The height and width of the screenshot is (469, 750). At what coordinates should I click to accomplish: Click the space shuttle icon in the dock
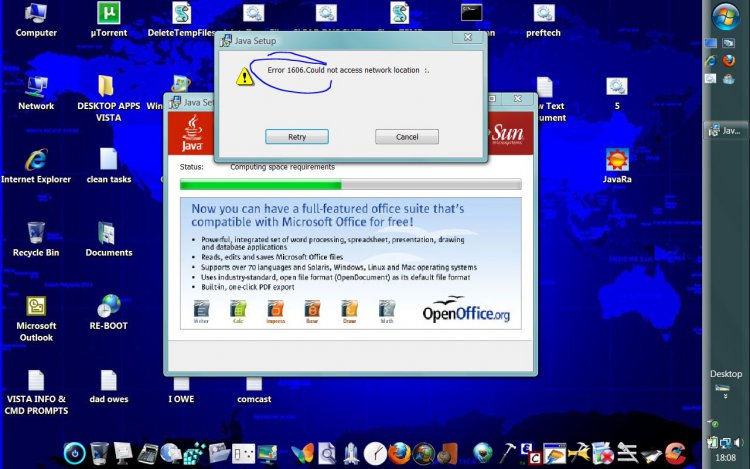coord(351,454)
